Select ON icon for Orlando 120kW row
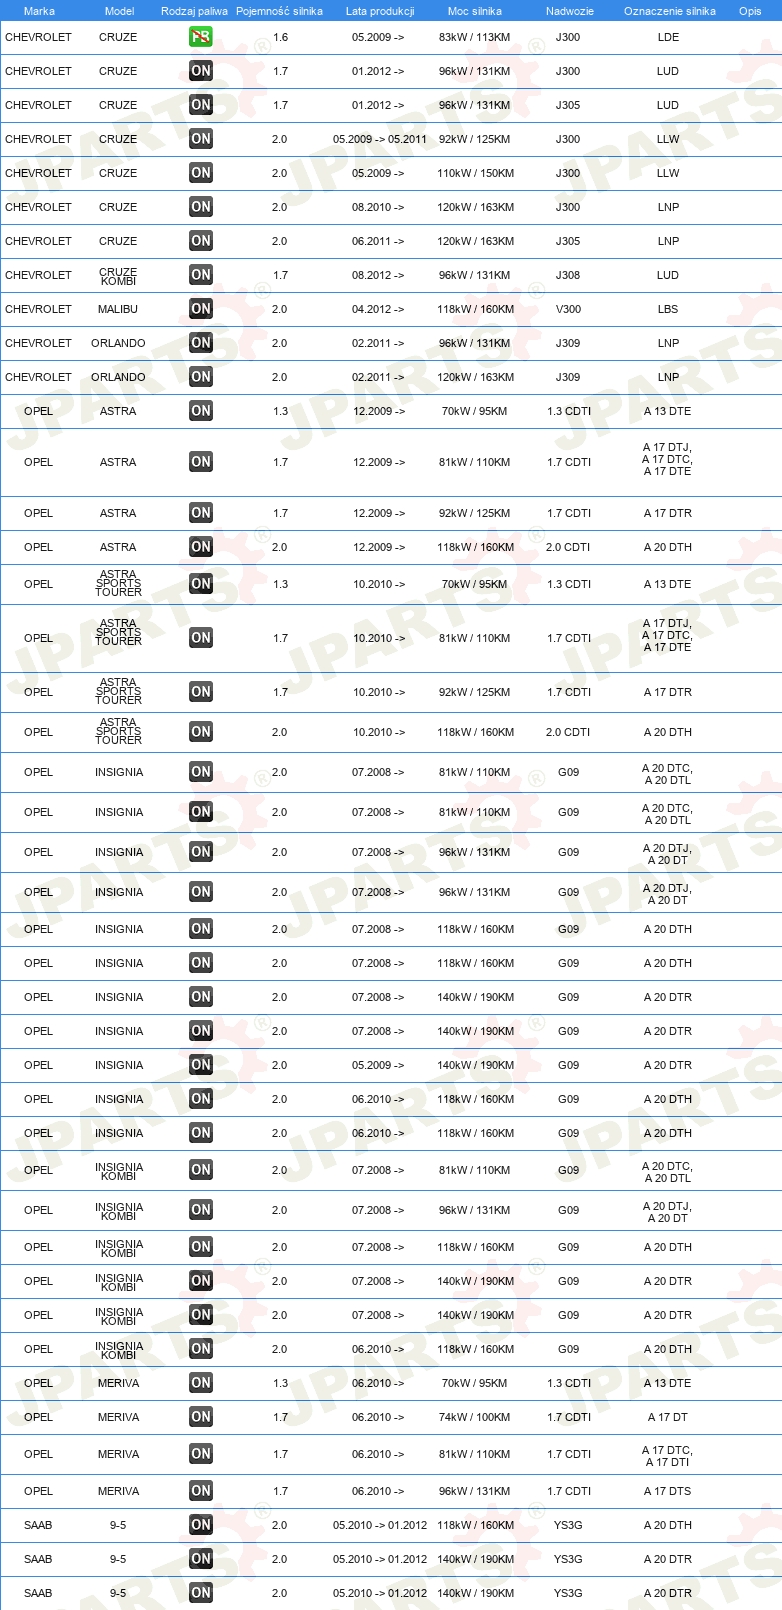The height and width of the screenshot is (1610, 782). click(201, 377)
